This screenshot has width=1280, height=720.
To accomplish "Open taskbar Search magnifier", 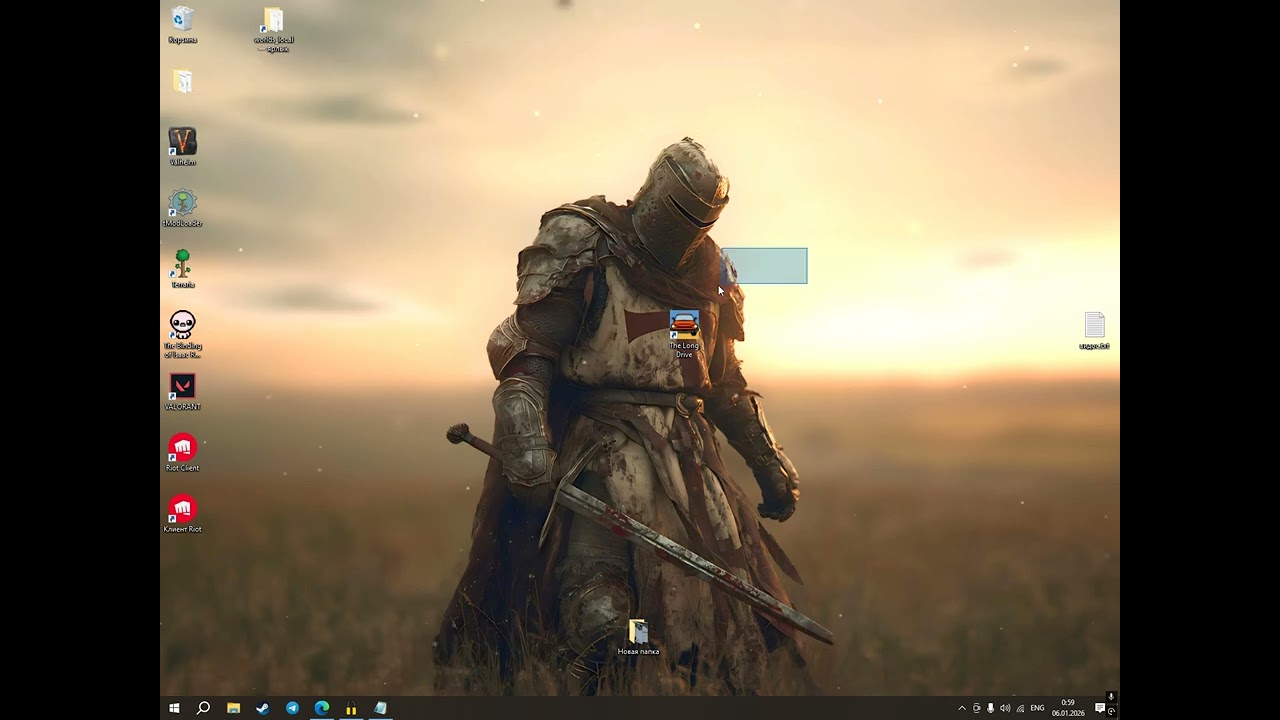I will (203, 708).
